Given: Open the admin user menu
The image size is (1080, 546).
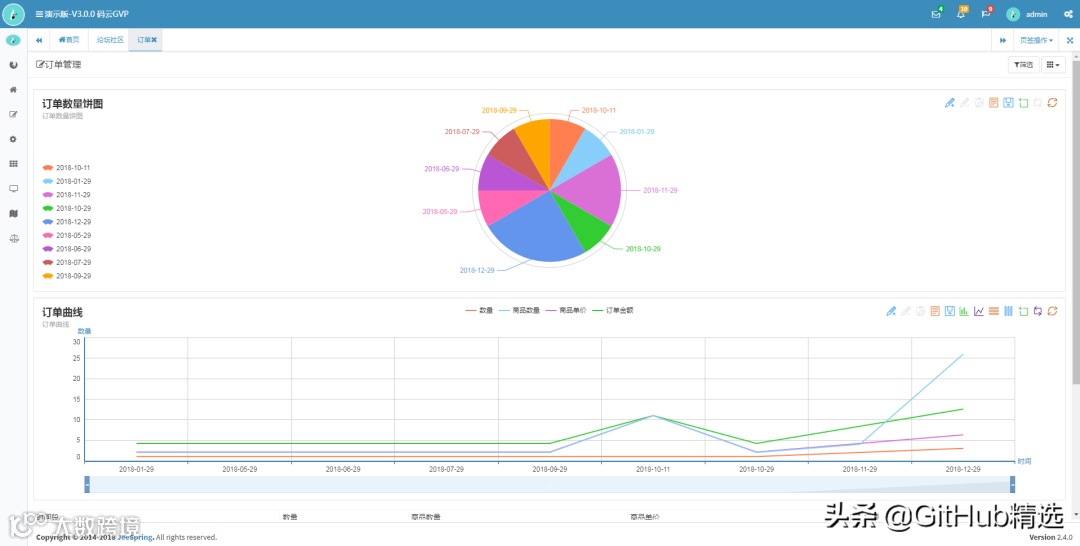Looking at the screenshot, I should (x=1027, y=14).
